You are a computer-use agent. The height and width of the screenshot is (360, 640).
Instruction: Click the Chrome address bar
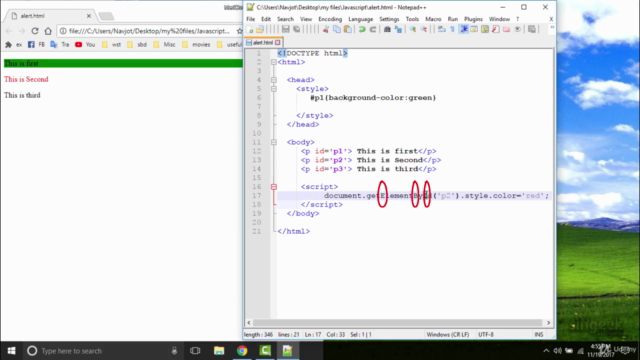[149, 31]
